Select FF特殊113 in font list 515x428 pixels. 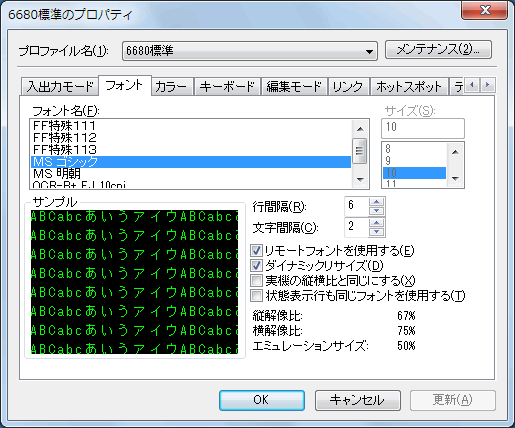[191, 150]
